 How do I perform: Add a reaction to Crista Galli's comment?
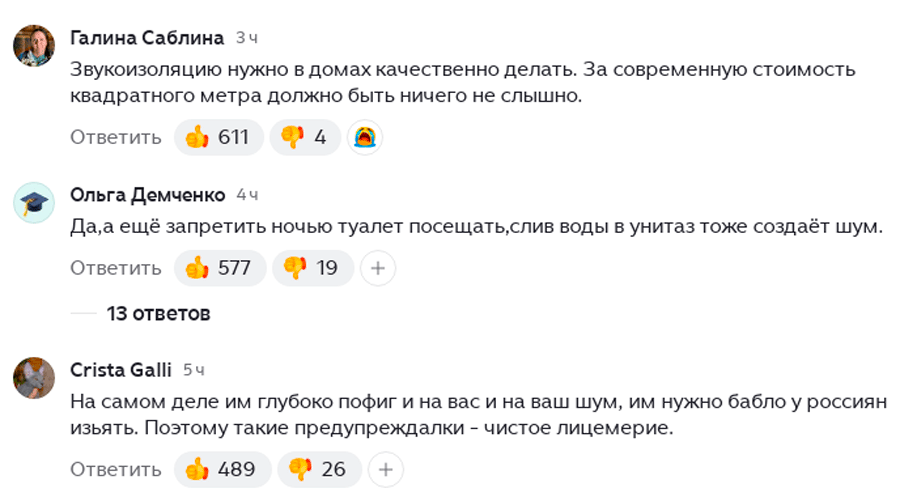(x=386, y=469)
